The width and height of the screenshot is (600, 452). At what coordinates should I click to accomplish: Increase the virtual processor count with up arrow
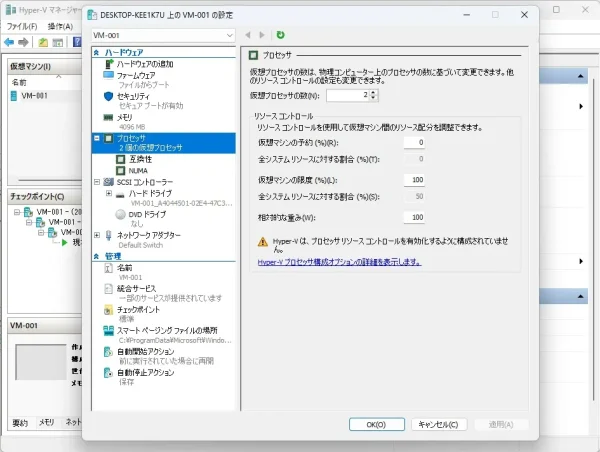point(373,92)
